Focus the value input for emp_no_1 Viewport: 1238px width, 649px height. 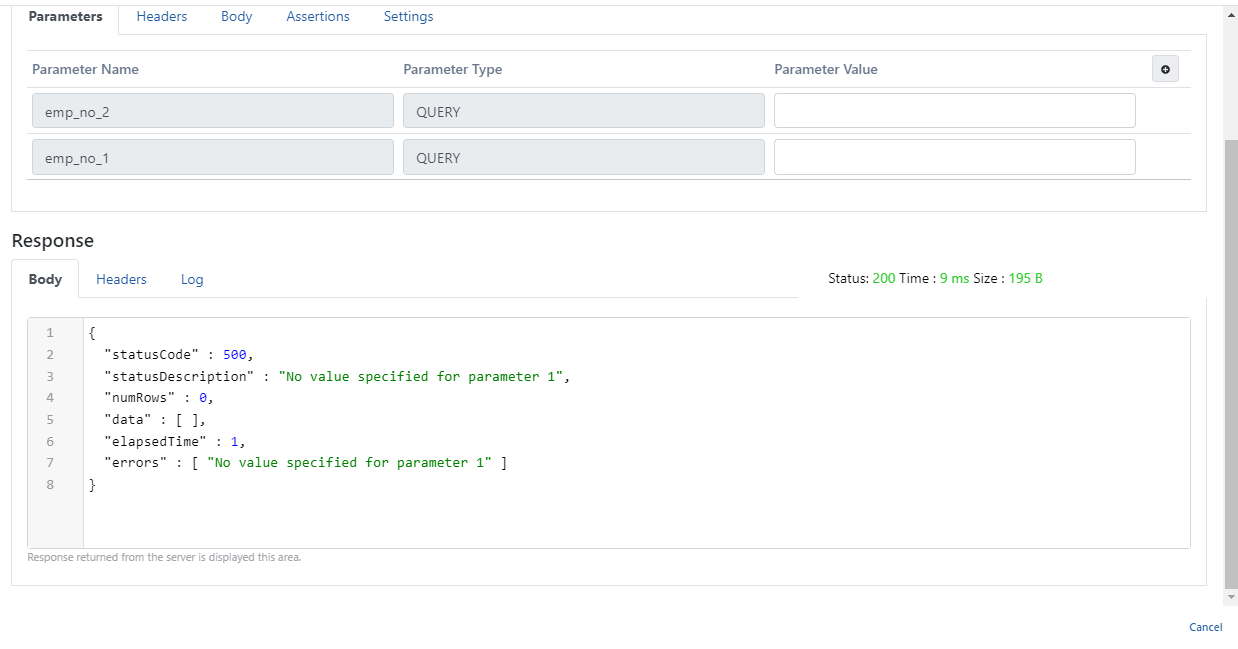tap(954, 157)
